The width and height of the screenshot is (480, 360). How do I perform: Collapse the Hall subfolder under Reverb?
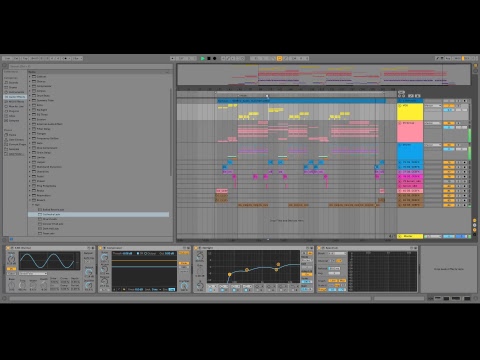click(x=33, y=205)
